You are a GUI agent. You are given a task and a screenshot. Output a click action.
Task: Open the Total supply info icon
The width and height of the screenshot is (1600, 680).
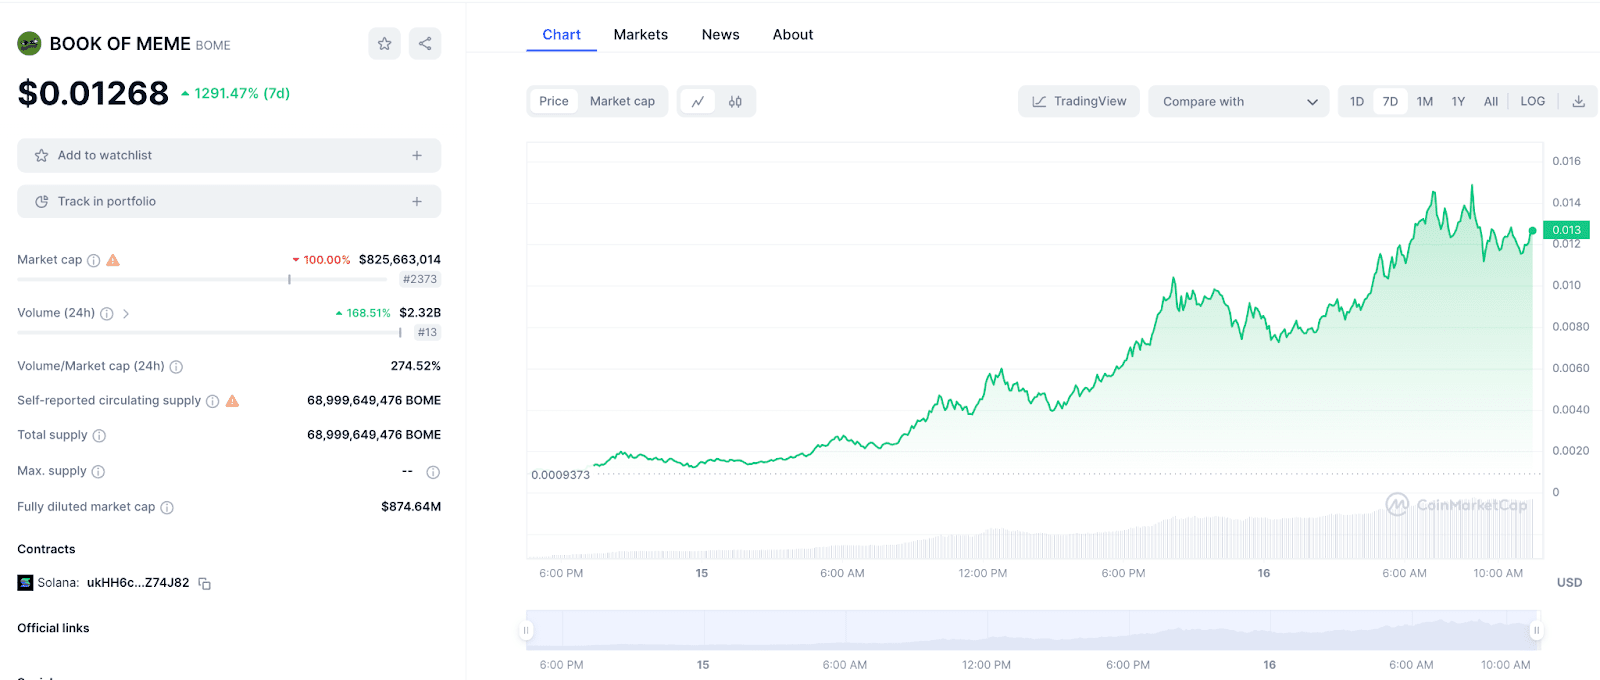click(x=99, y=436)
